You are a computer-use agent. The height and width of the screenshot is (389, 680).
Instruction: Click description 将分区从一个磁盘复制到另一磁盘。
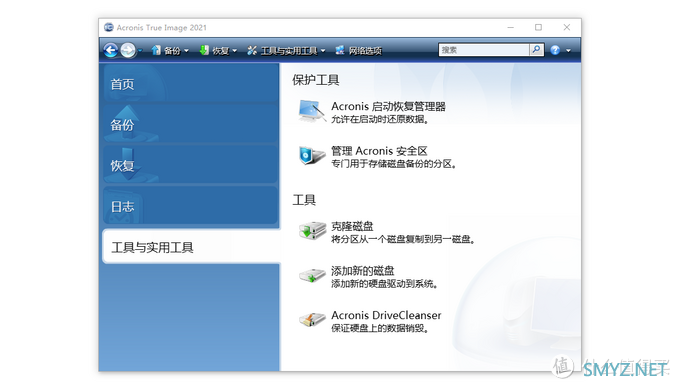pos(403,239)
